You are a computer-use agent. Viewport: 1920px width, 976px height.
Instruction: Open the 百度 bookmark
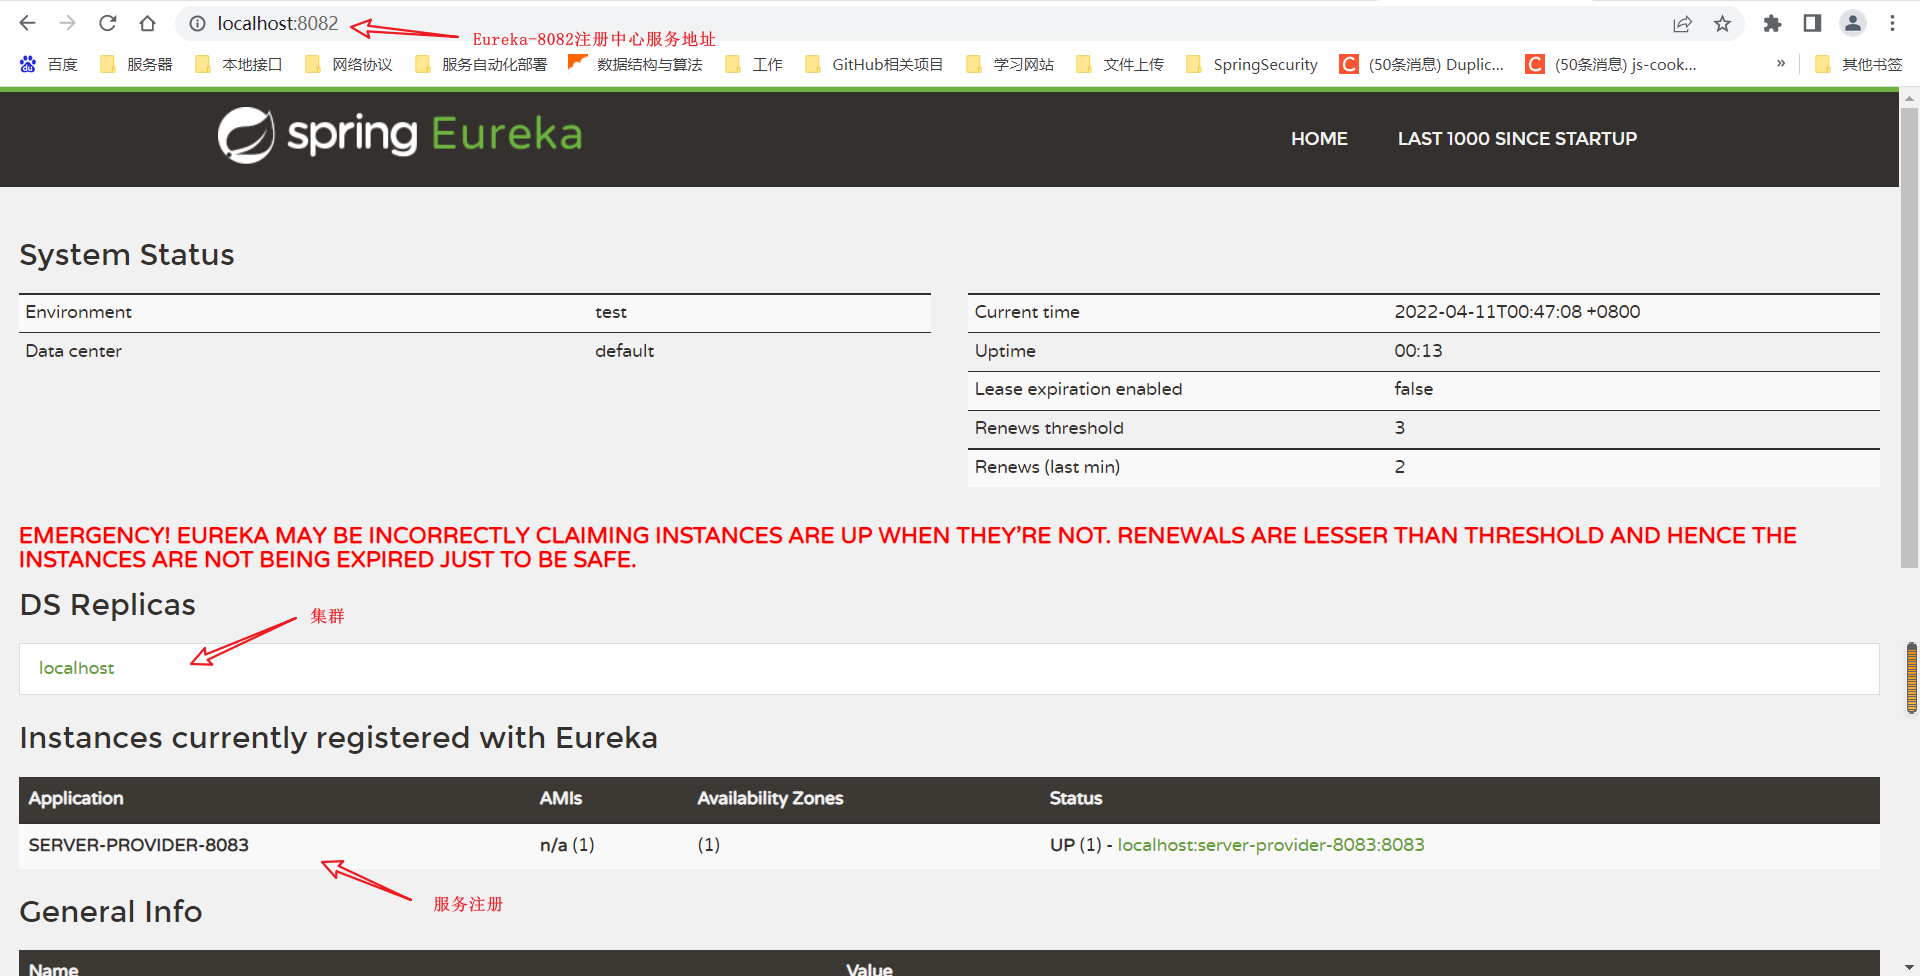[48, 64]
